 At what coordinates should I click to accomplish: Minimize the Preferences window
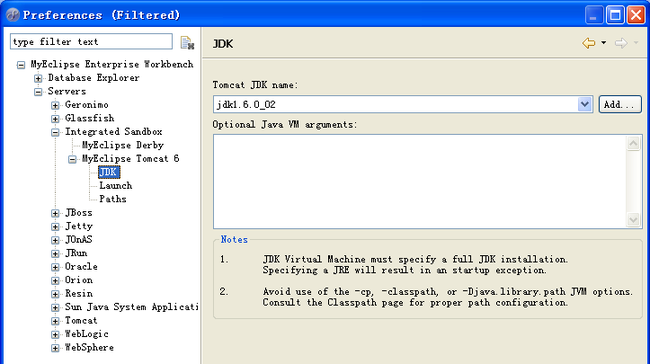[594, 15]
